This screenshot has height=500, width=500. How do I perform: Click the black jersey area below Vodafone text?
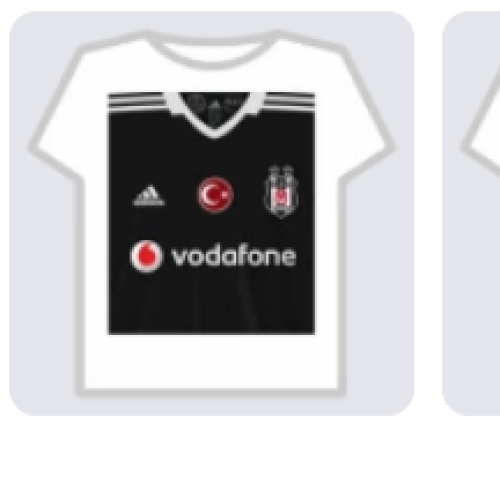point(212,303)
